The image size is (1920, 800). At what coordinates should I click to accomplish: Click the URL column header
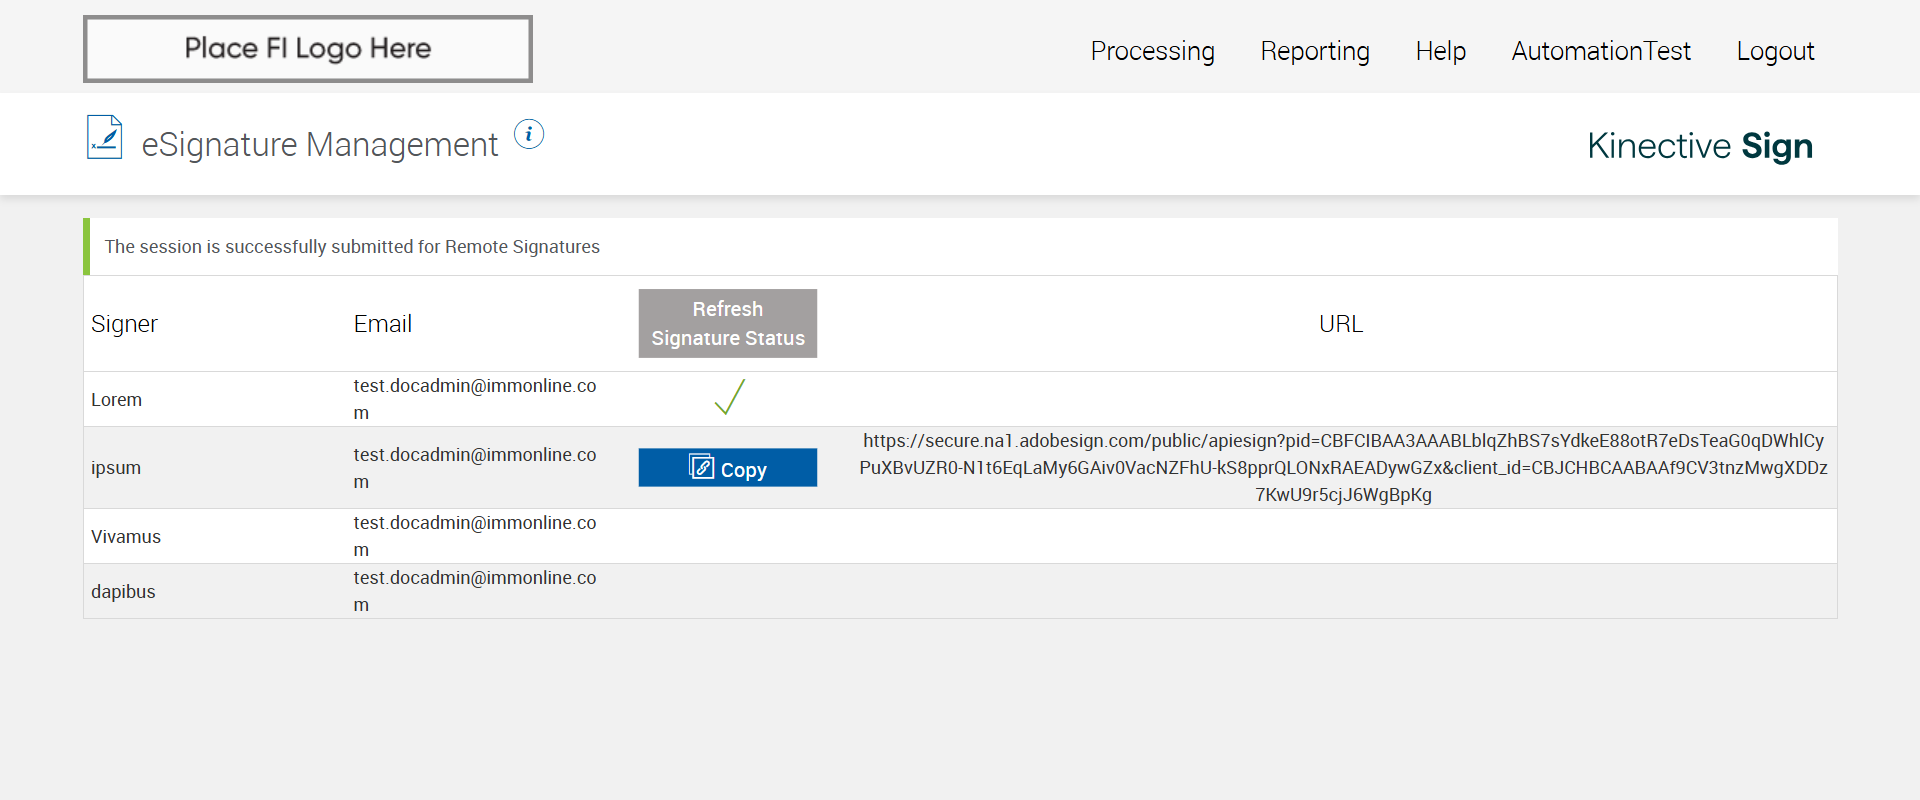point(1341,324)
